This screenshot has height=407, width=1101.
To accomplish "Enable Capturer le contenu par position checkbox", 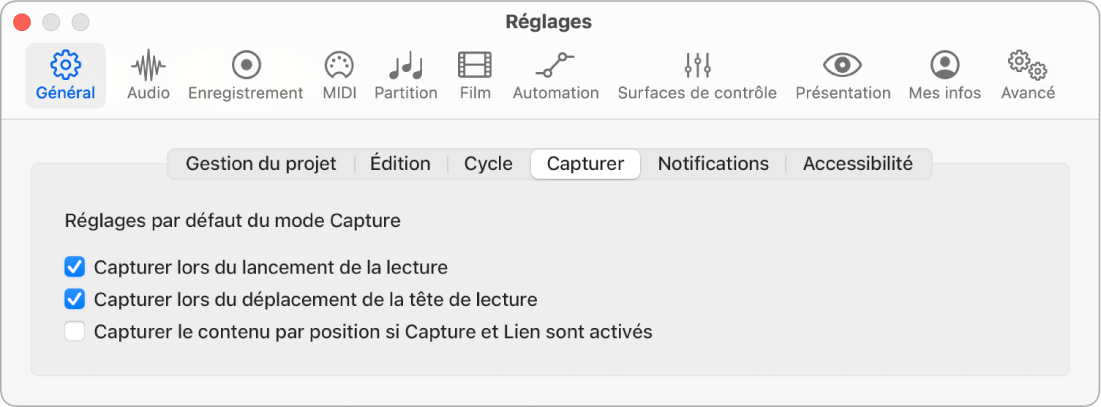I will click(x=74, y=331).
